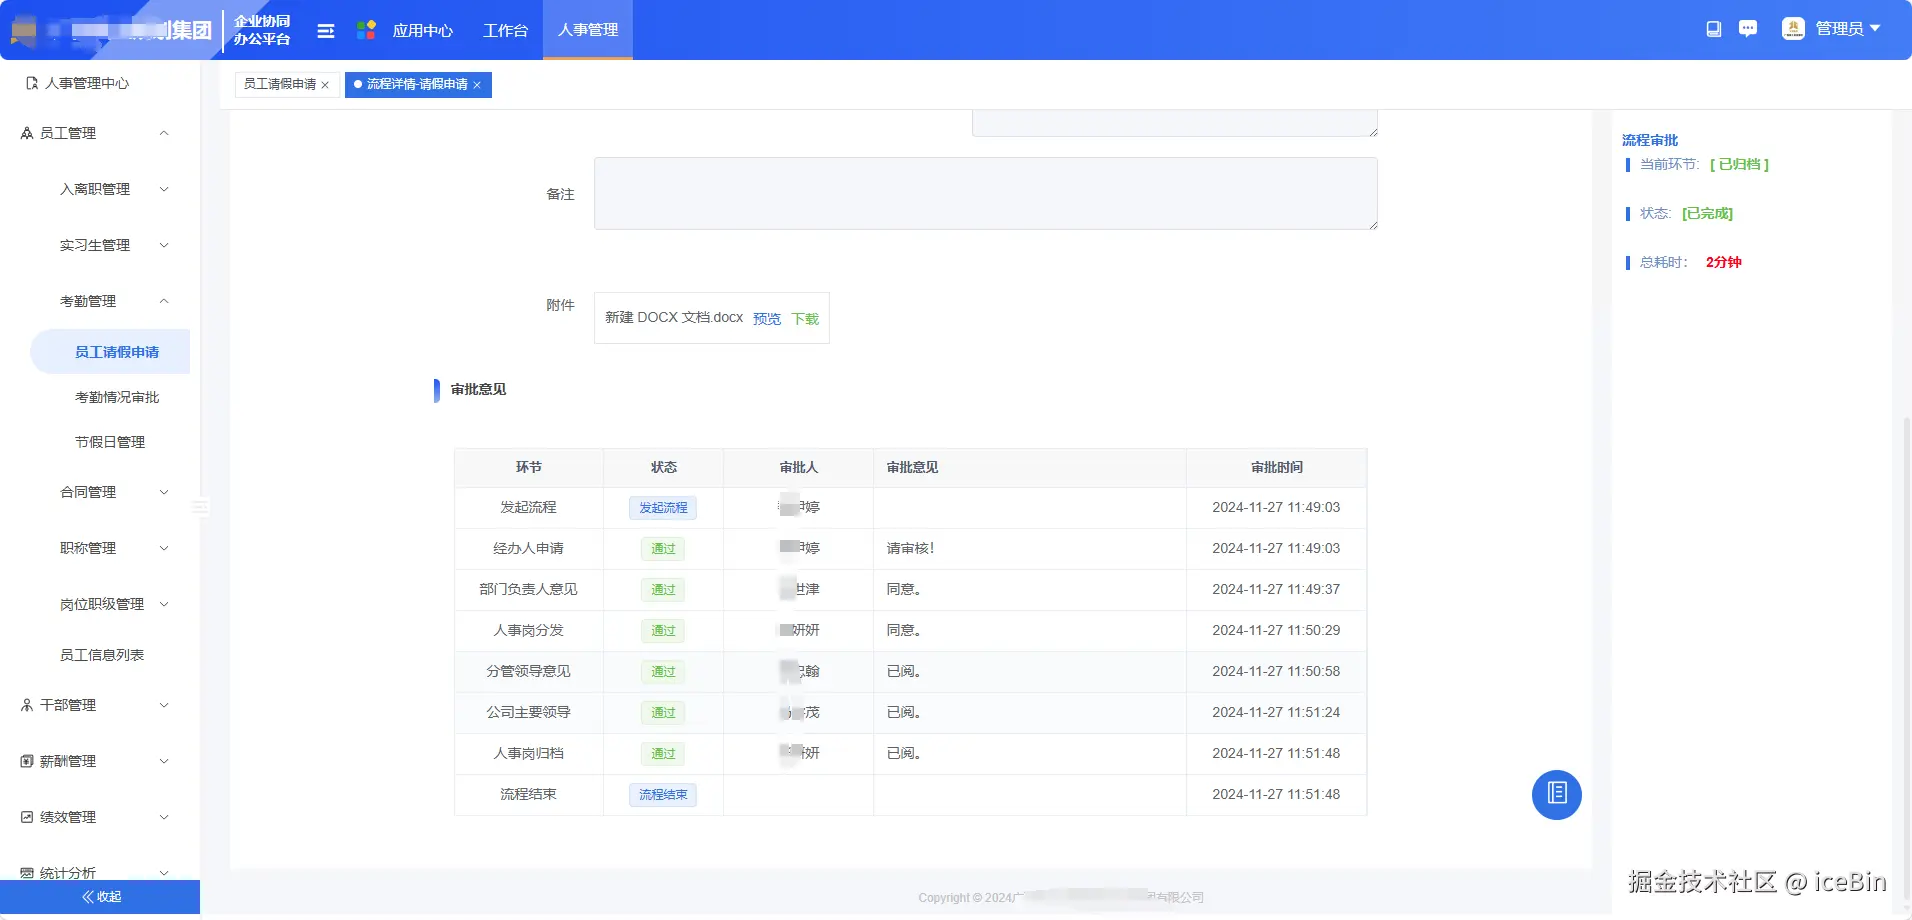The image size is (1912, 920).
Task: Click the mobile device icon in top bar
Action: tap(1714, 29)
